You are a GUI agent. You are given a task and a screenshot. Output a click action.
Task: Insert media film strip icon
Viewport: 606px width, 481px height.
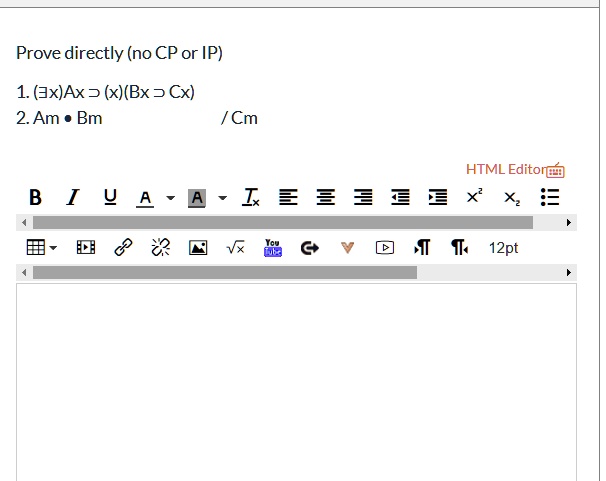pos(86,248)
